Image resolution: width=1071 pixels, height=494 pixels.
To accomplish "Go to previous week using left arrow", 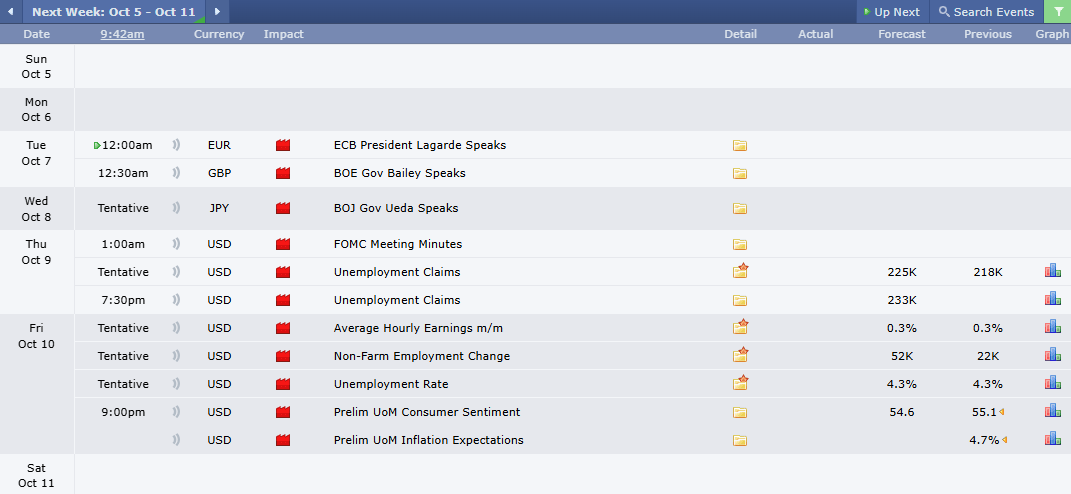I will (x=11, y=12).
